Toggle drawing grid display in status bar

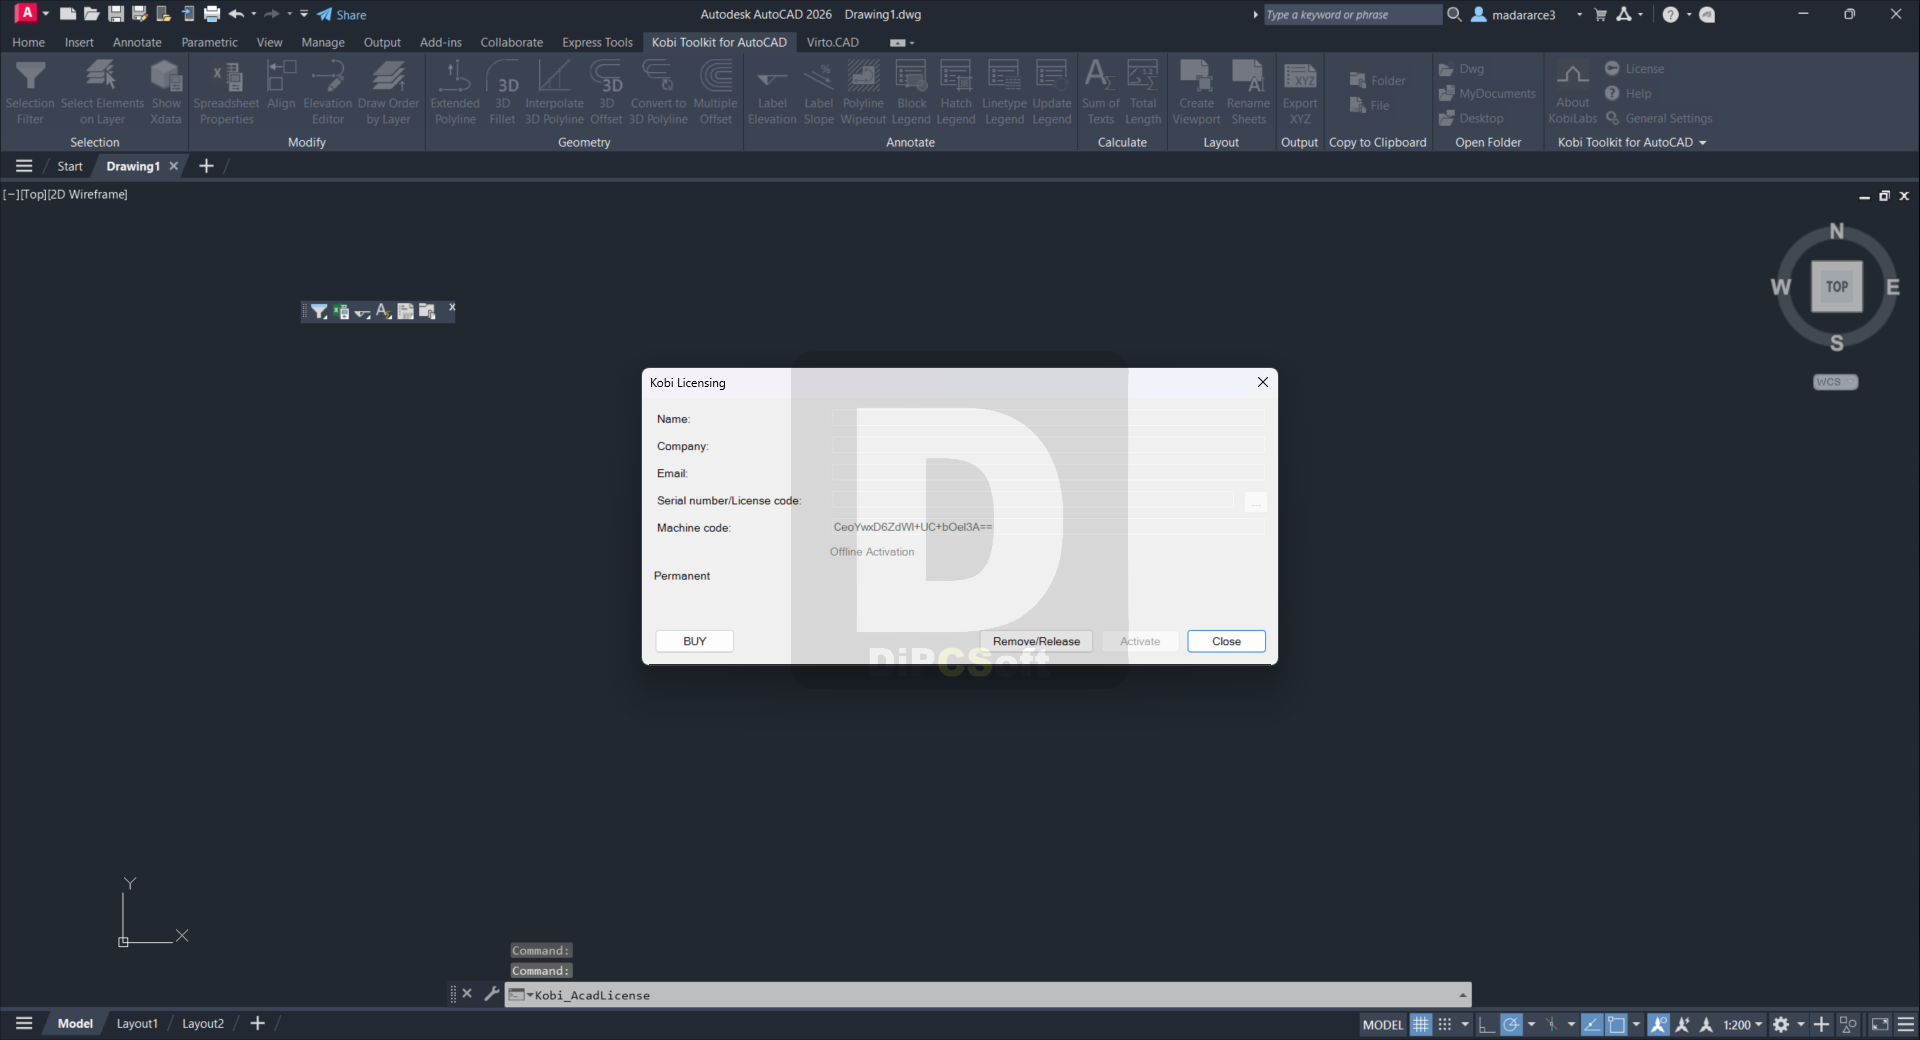pyautogui.click(x=1421, y=1024)
